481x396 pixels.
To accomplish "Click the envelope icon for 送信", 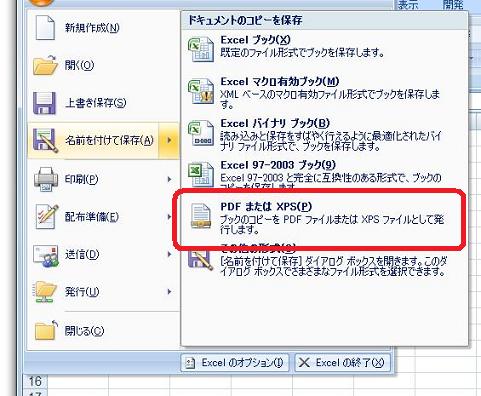I will click(46, 255).
